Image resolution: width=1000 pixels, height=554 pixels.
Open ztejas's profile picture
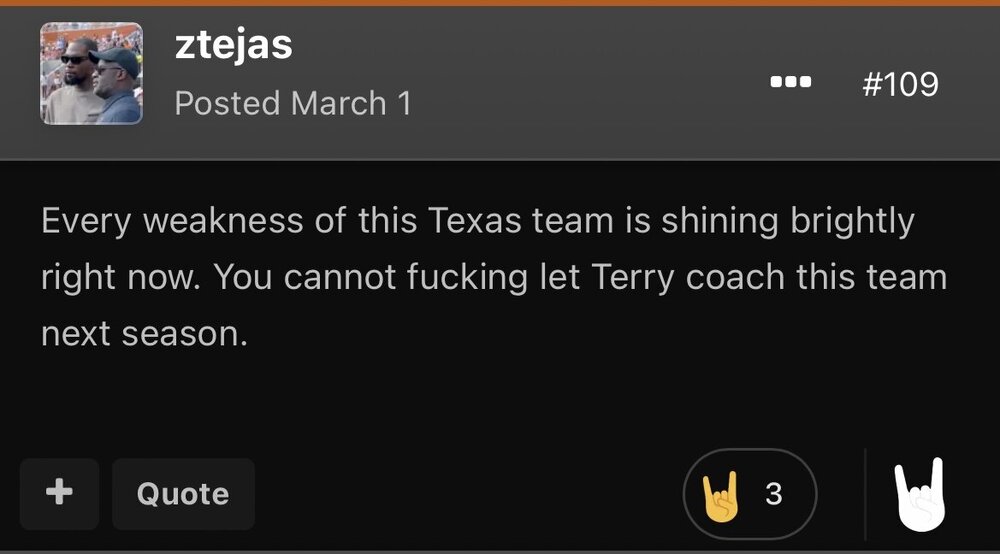pos(91,73)
